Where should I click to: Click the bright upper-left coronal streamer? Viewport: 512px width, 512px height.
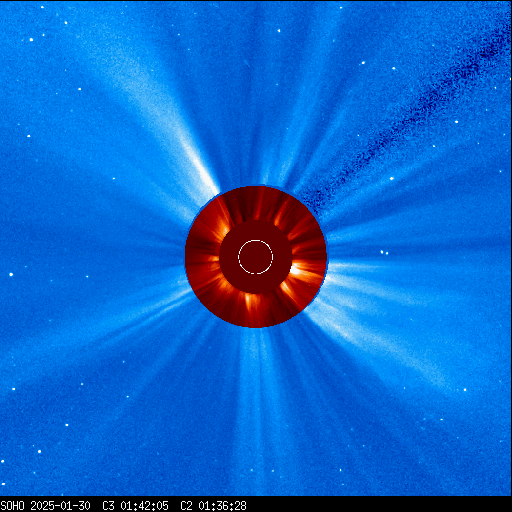(173, 127)
